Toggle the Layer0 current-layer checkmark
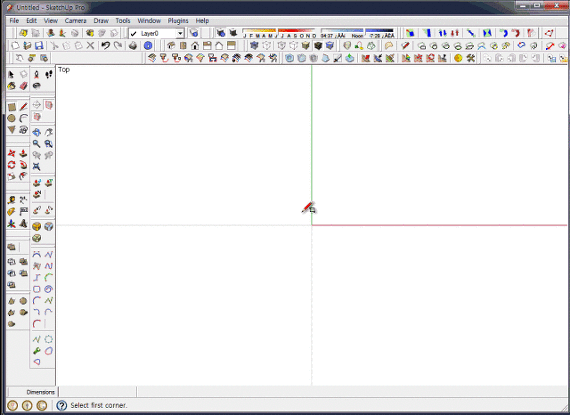570x415 pixels. tap(133, 33)
